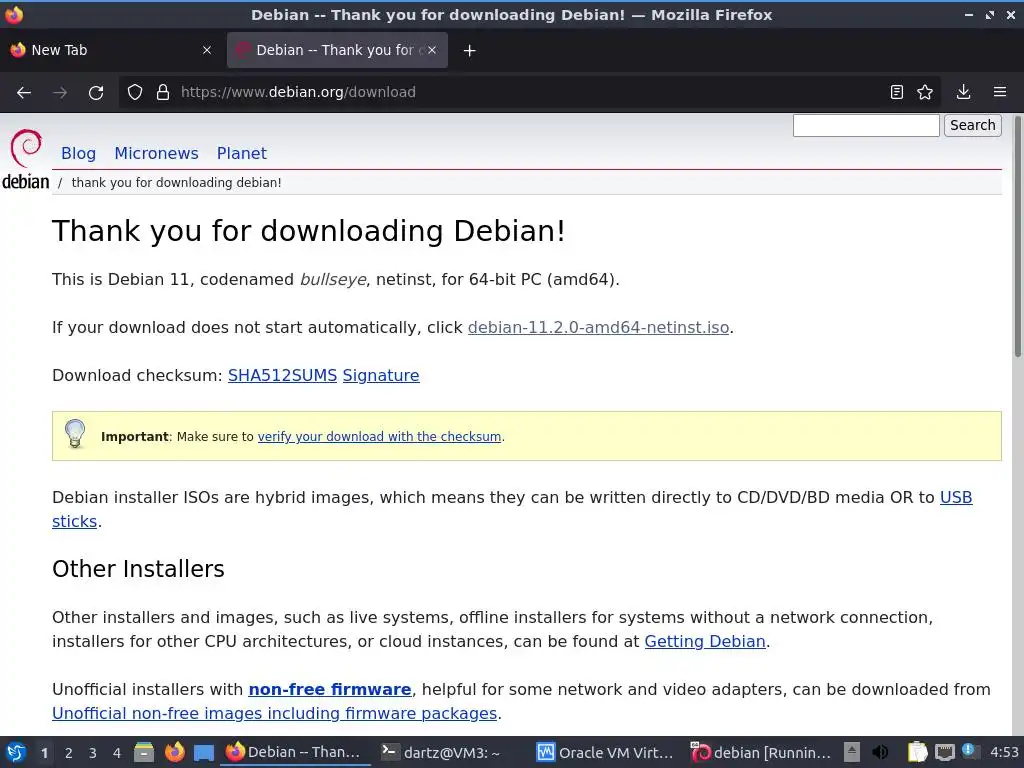
Task: Switch to workspace 3 on the taskbar
Action: click(93, 753)
